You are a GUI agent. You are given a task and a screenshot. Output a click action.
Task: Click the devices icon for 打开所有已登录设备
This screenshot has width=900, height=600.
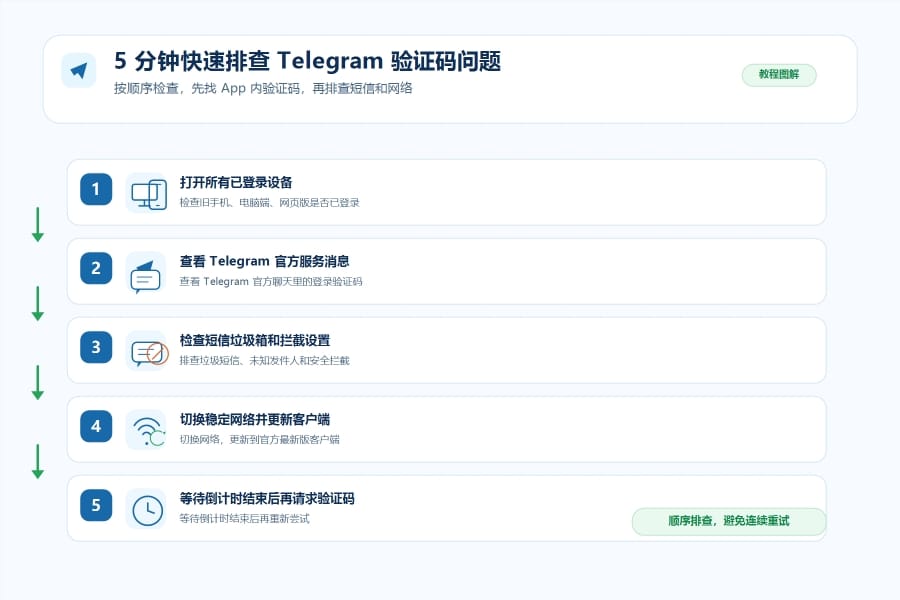point(147,193)
